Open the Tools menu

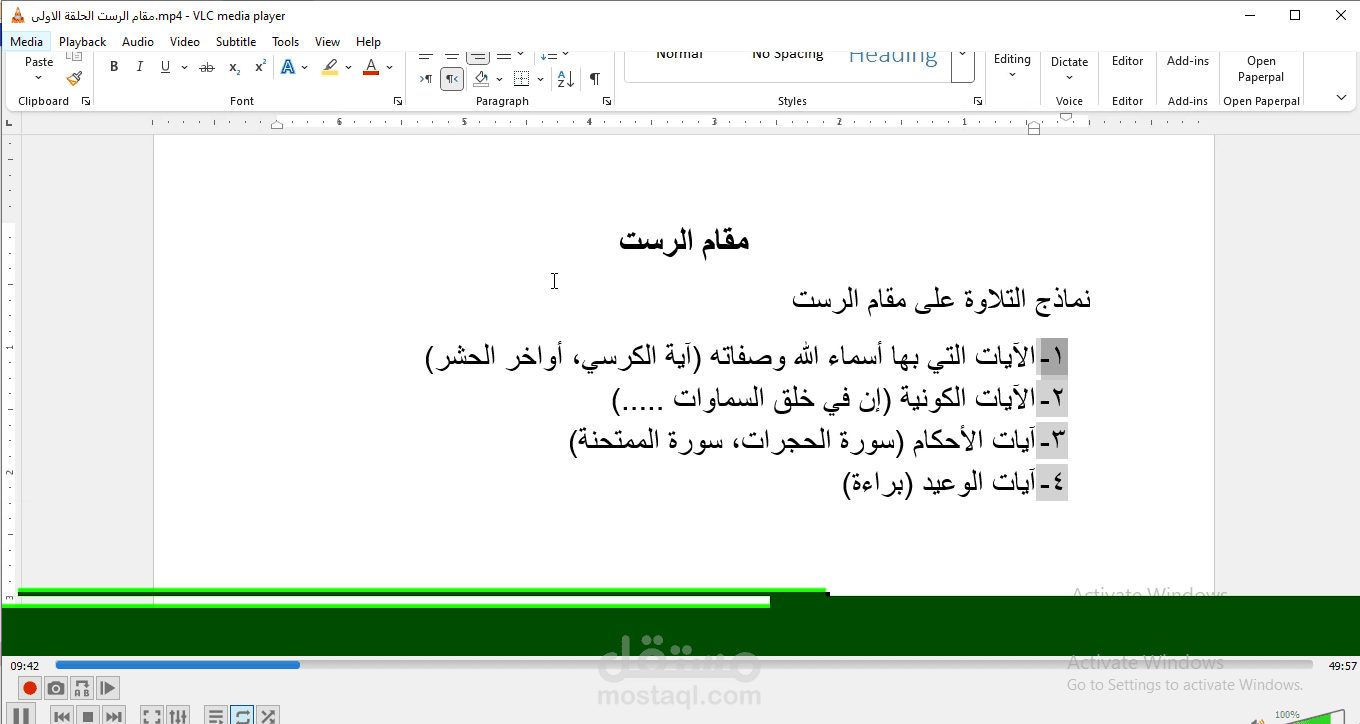tap(286, 42)
